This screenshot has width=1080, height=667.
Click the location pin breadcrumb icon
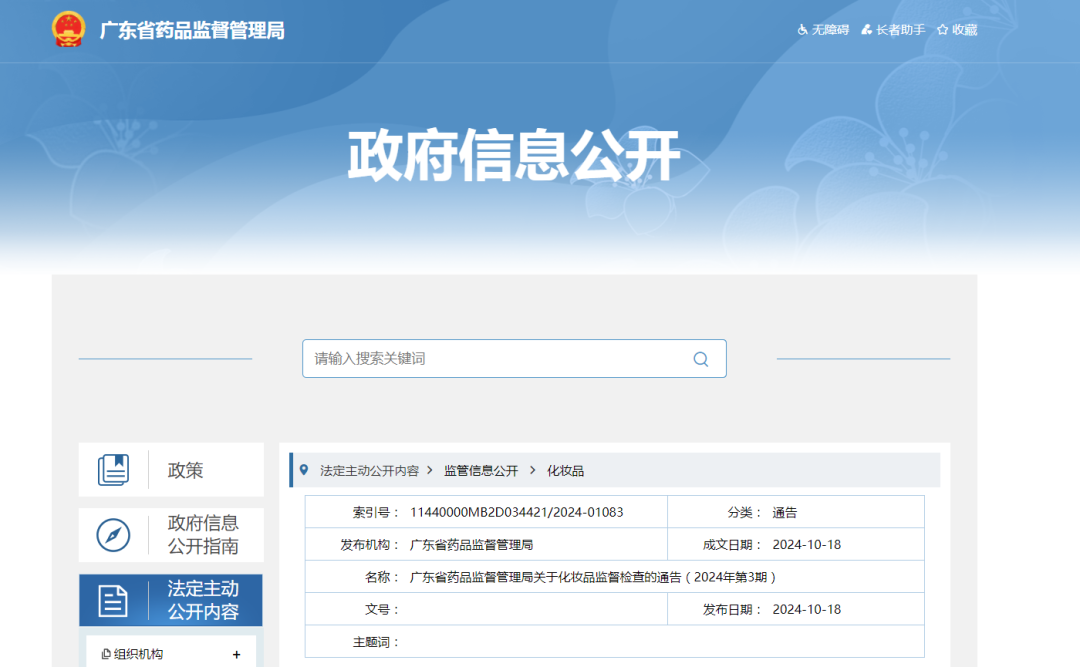304,470
